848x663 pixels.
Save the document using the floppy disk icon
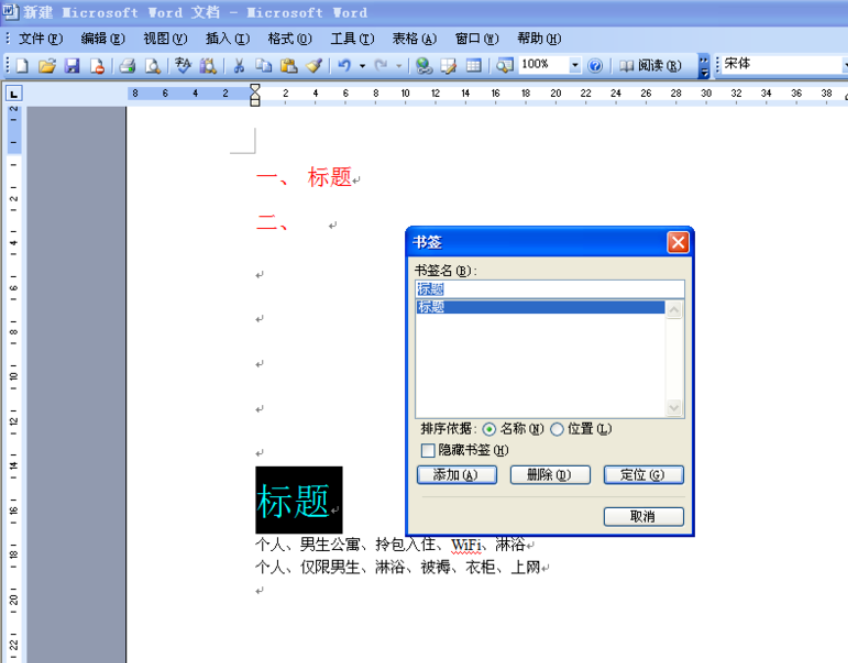coord(72,66)
